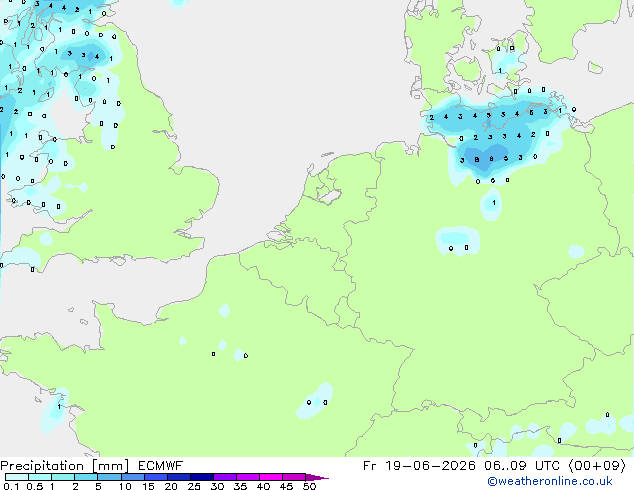The width and height of the screenshot is (634, 490).
Task: Click the 'Fr' weekday label
Action: [x=370, y=466]
